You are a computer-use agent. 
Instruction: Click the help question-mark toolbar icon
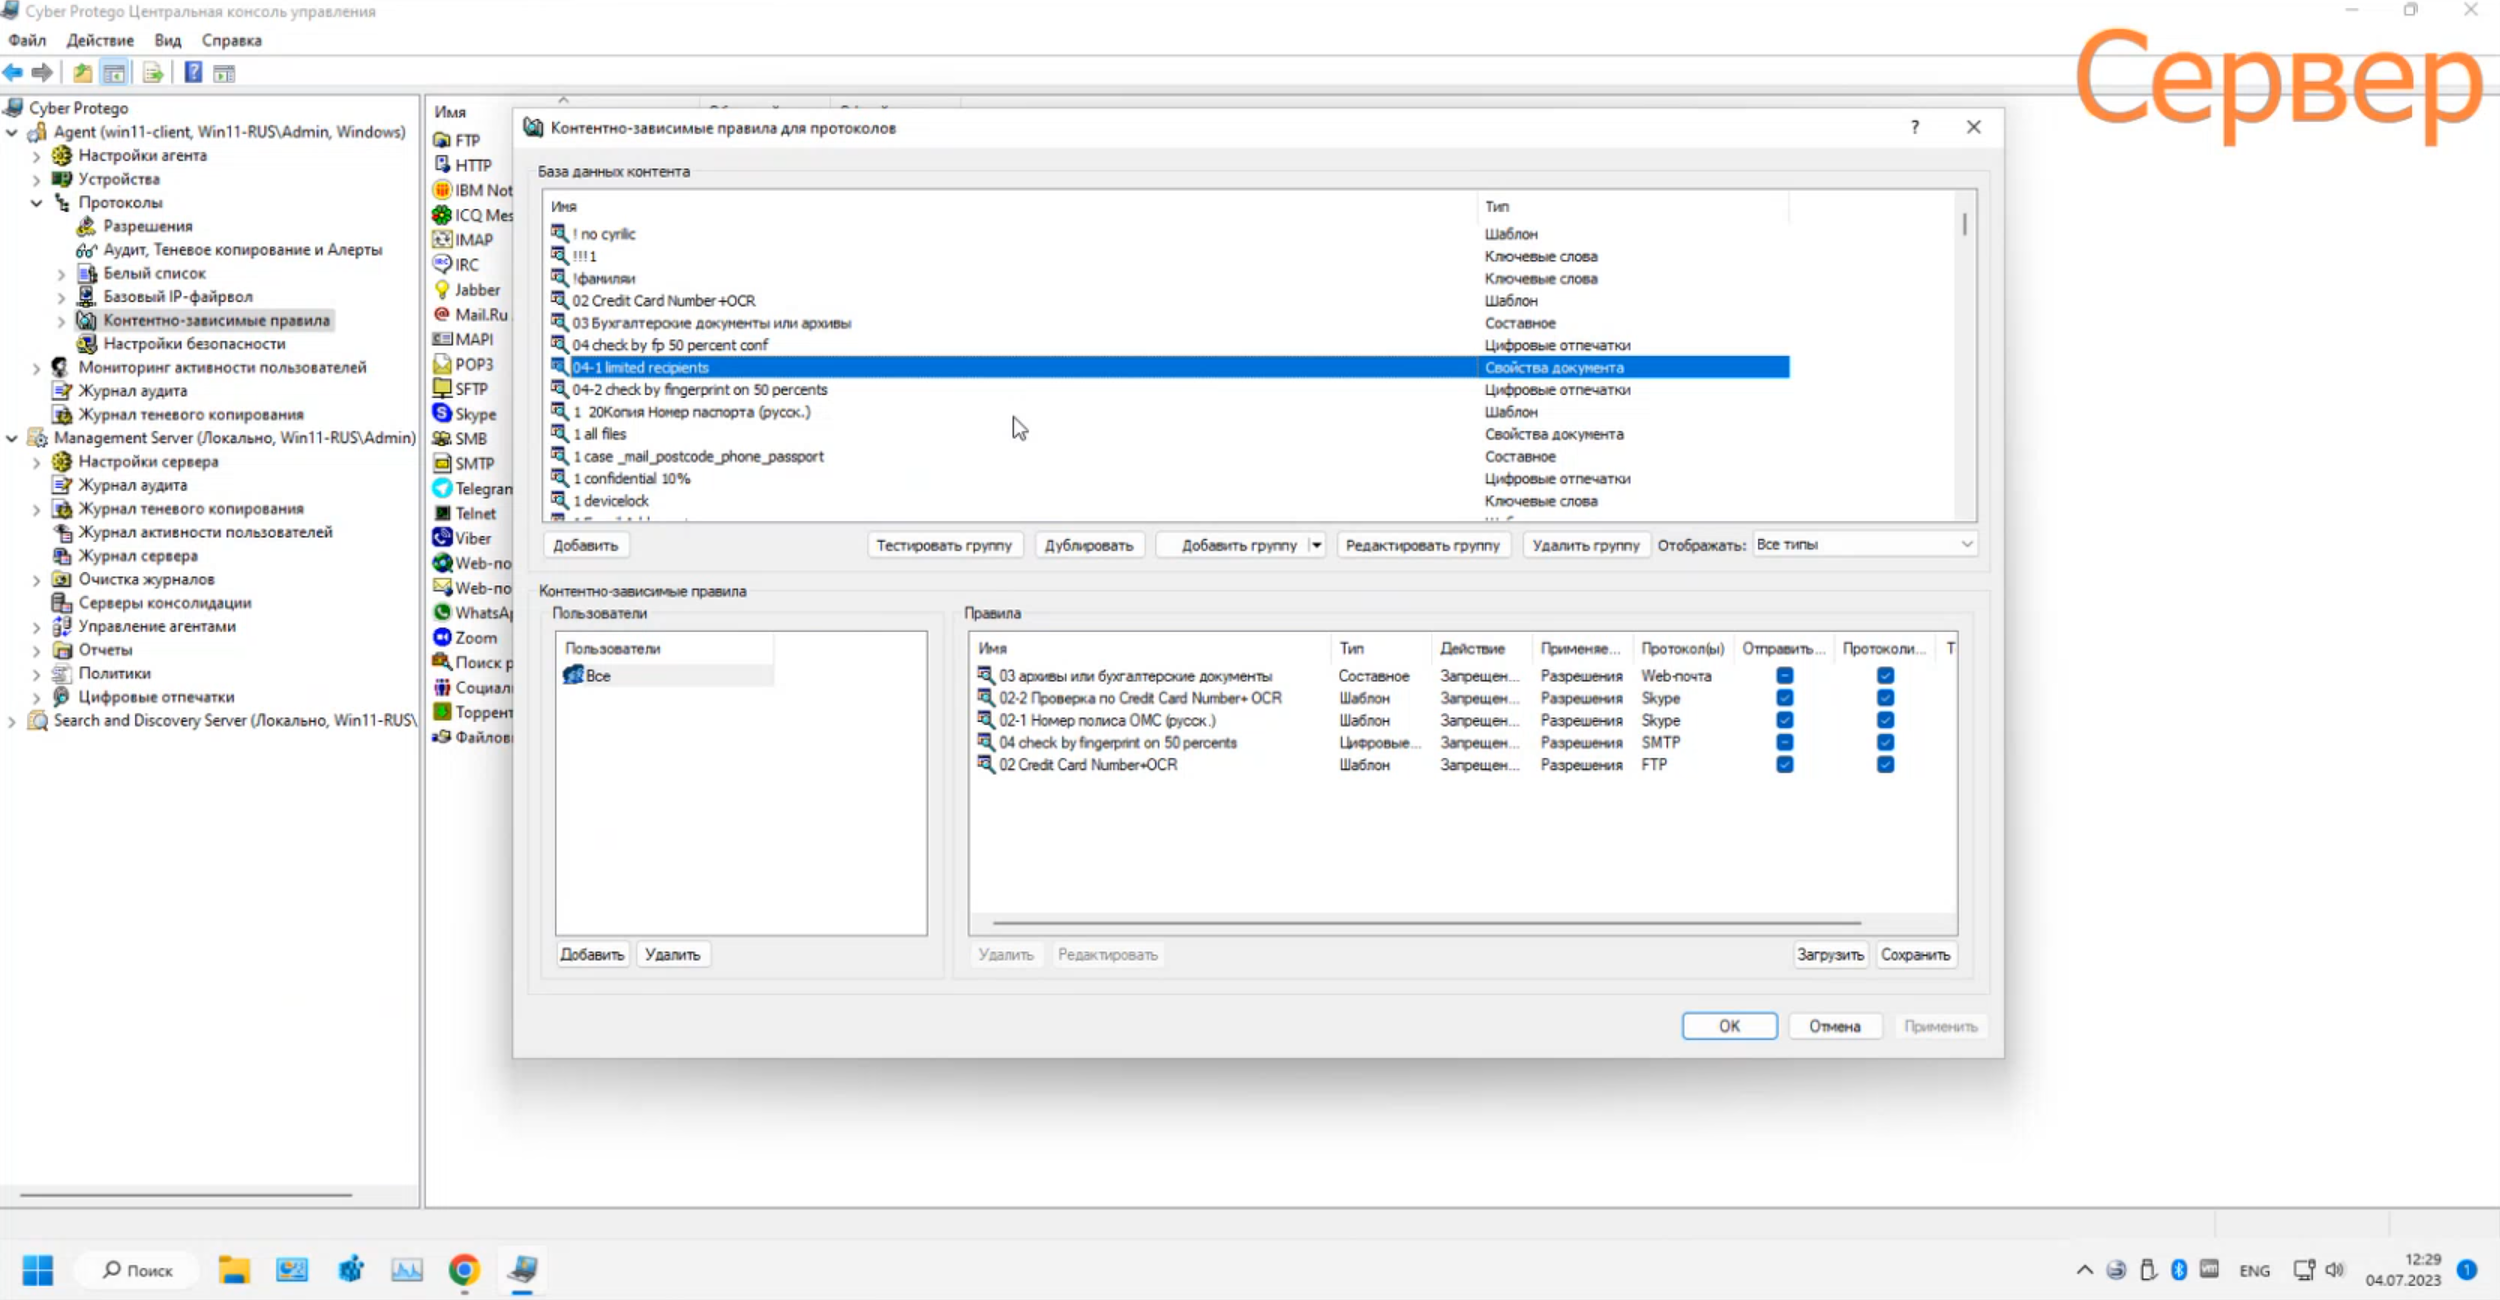193,72
